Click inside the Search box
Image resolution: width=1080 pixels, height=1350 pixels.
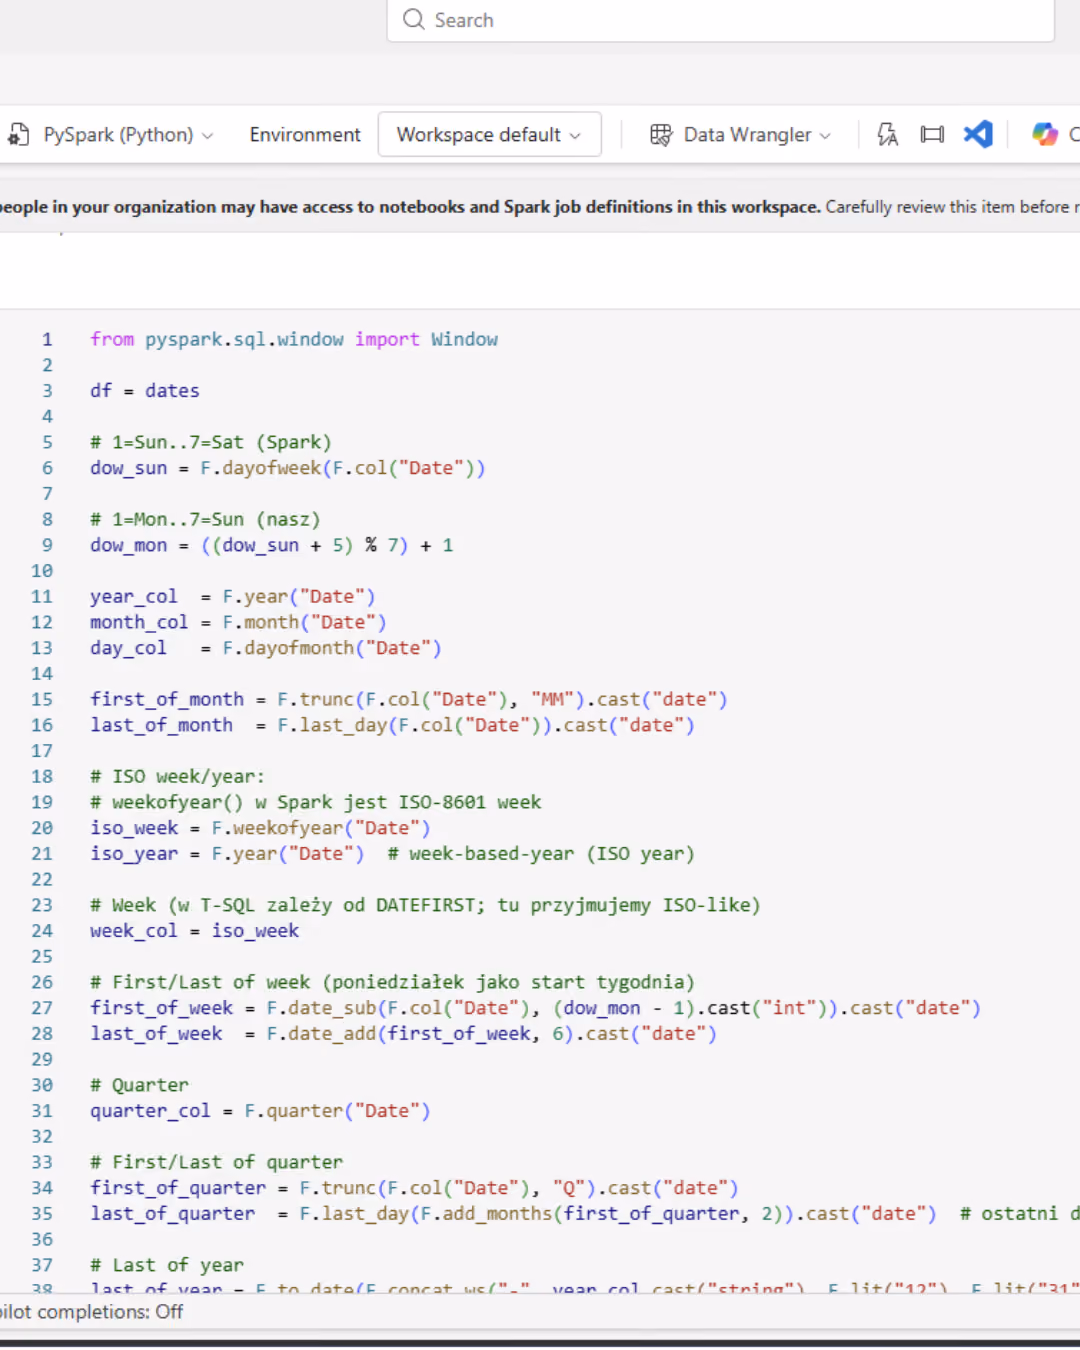coord(720,20)
